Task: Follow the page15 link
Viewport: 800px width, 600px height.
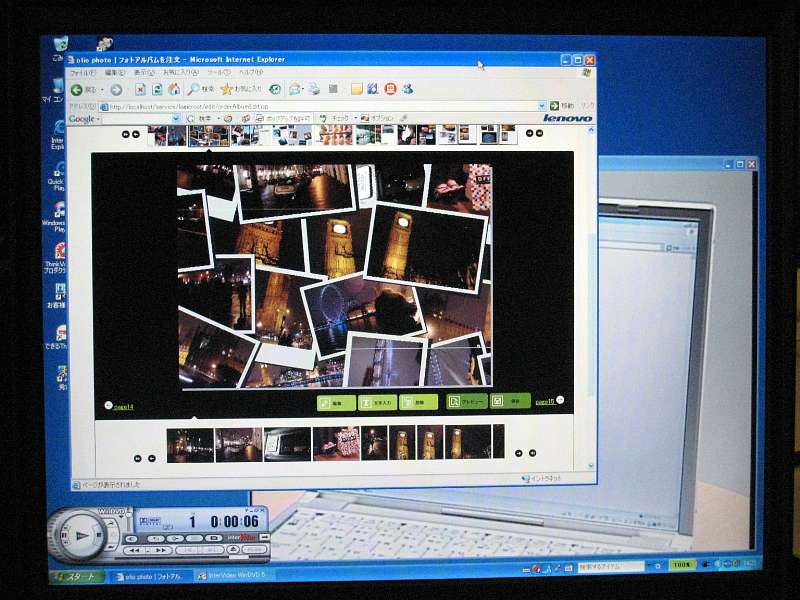Action: click(545, 402)
